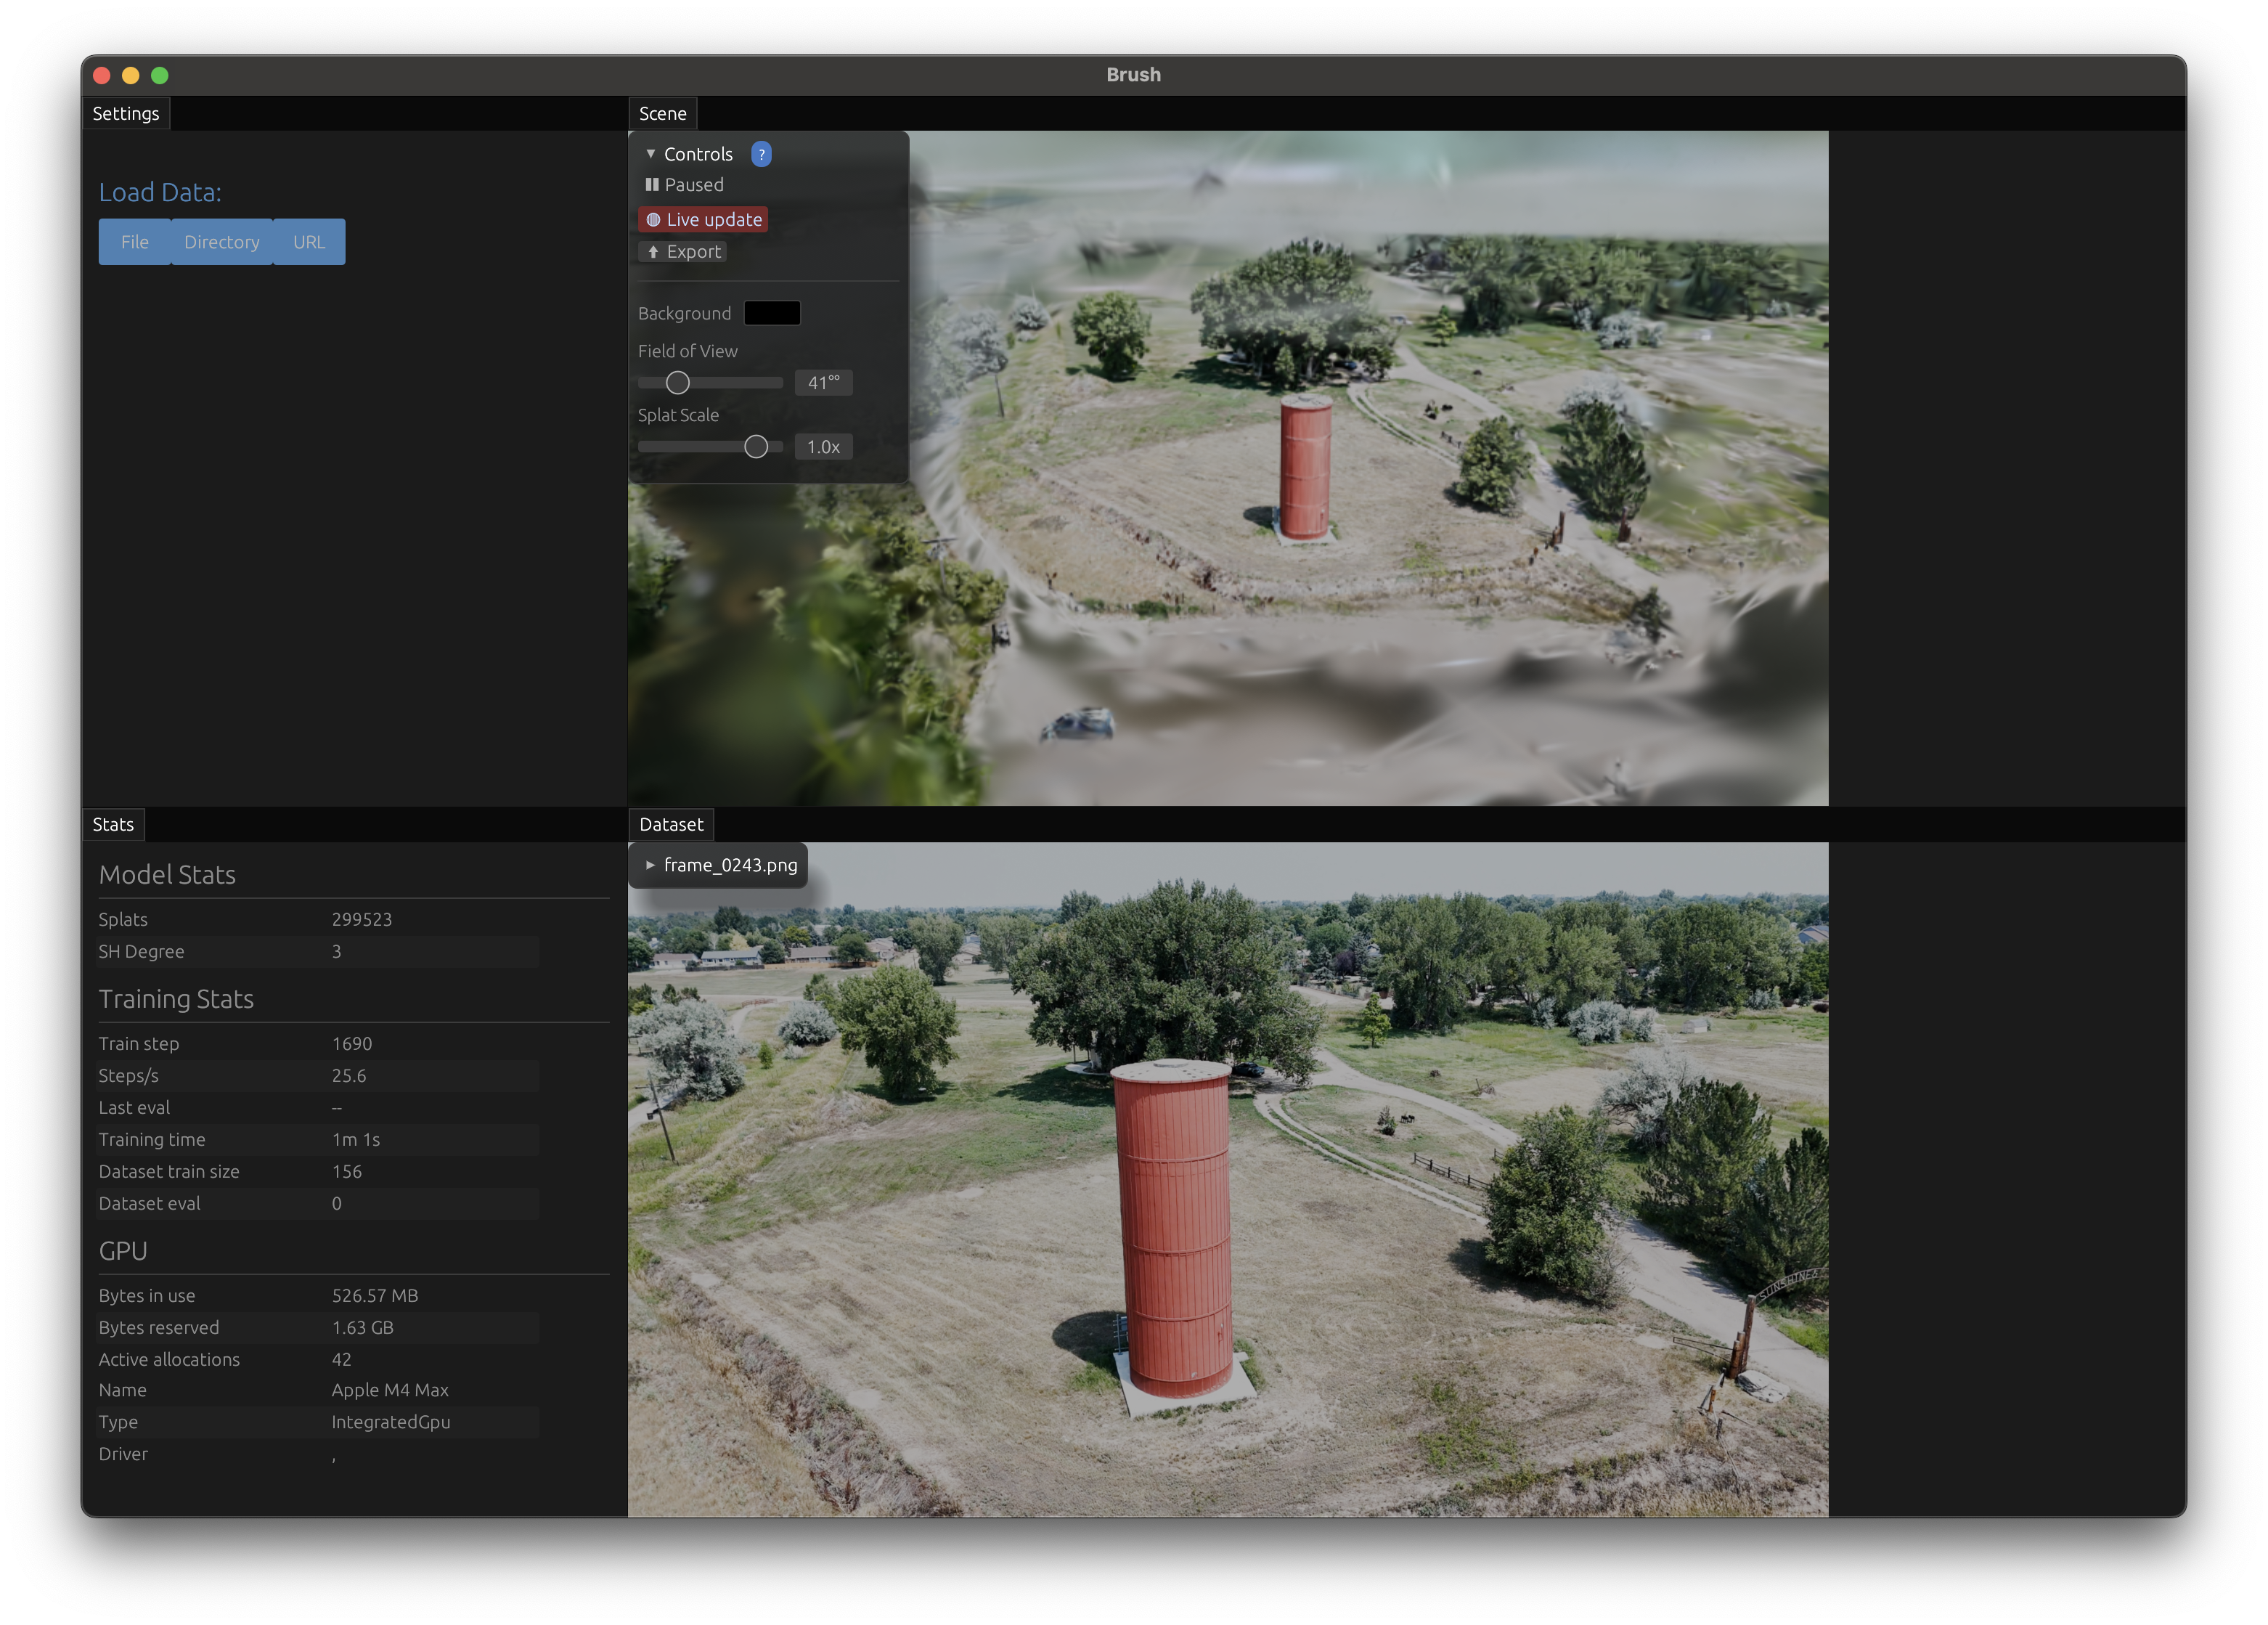Image resolution: width=2268 pixels, height=1625 pixels.
Task: Select the Settings tab
Action: coord(126,114)
